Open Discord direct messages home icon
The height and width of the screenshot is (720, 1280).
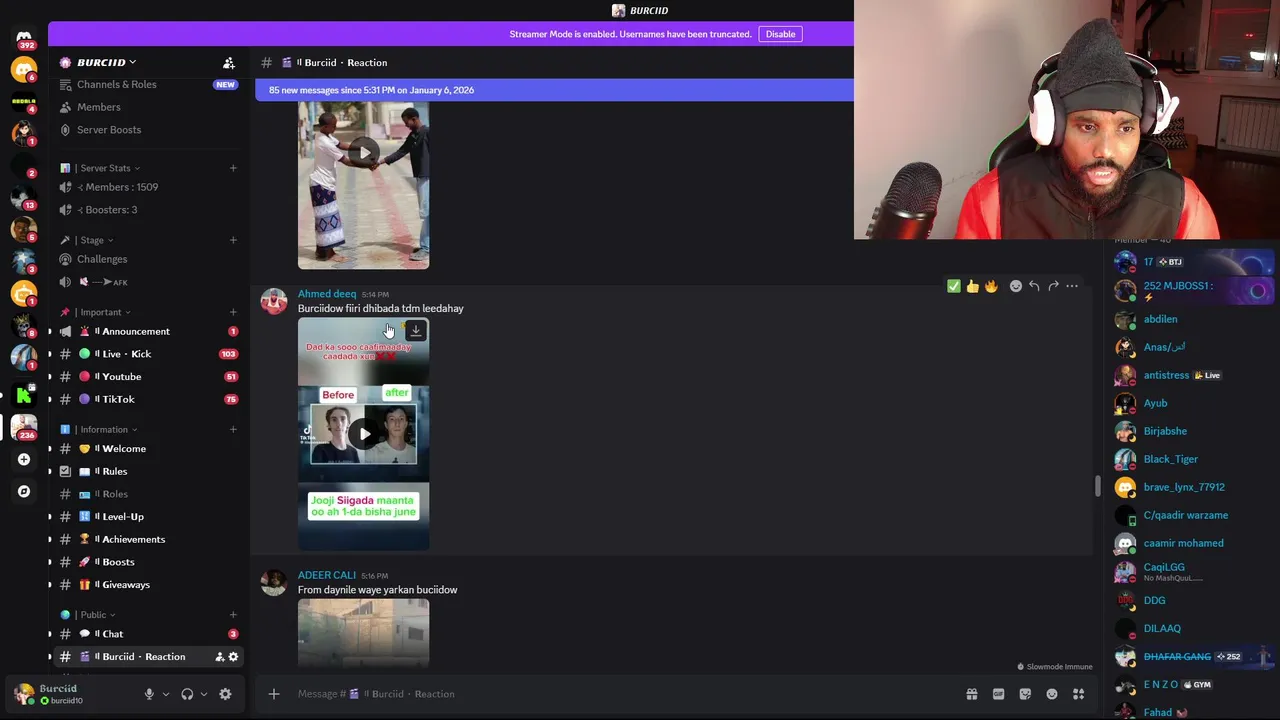click(x=24, y=37)
